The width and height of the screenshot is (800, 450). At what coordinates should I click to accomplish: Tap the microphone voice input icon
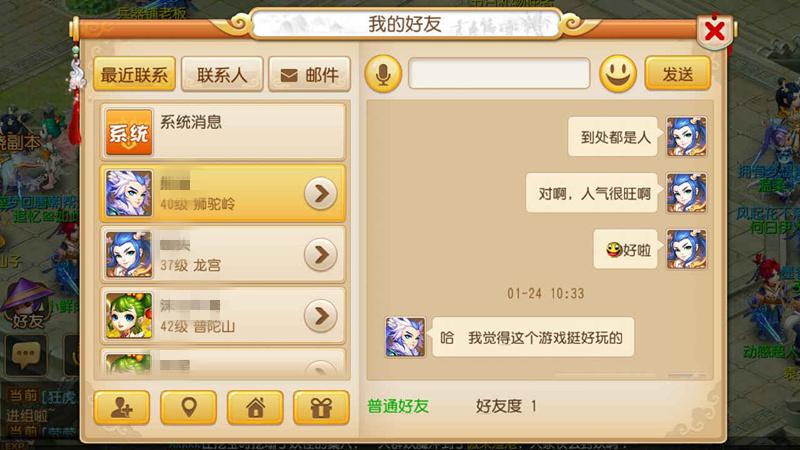[383, 74]
